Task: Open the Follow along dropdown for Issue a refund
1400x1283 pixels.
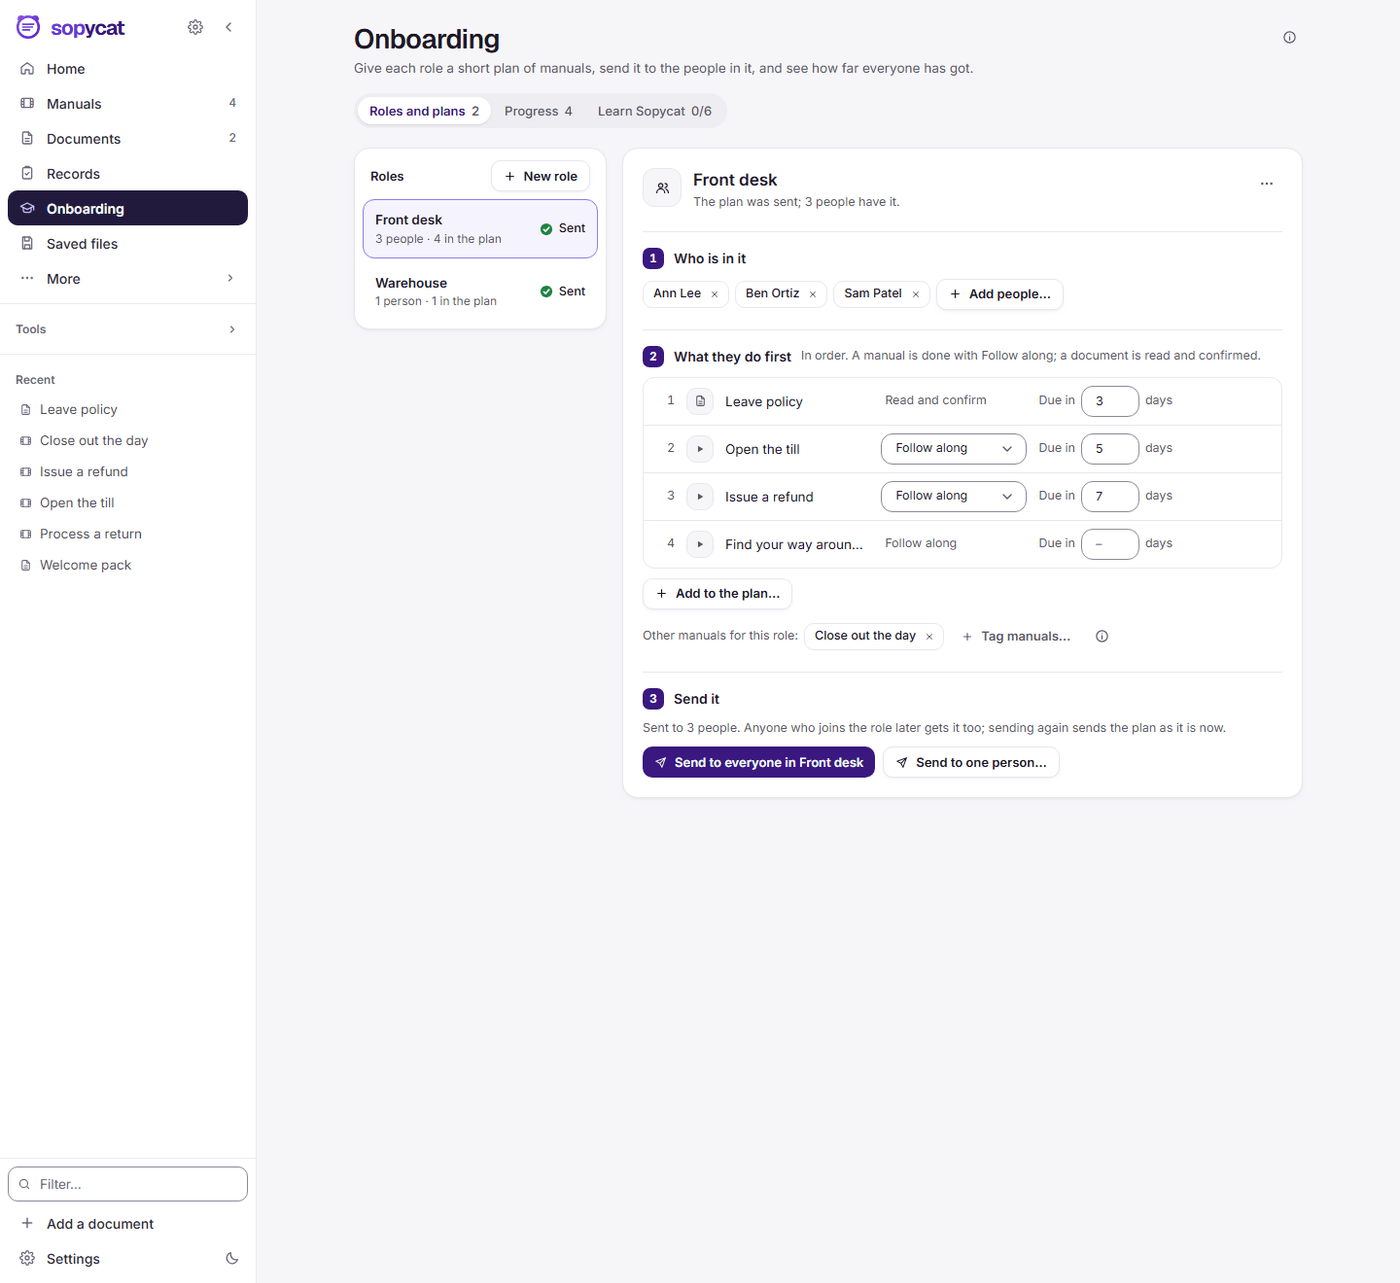Action: tap(953, 496)
